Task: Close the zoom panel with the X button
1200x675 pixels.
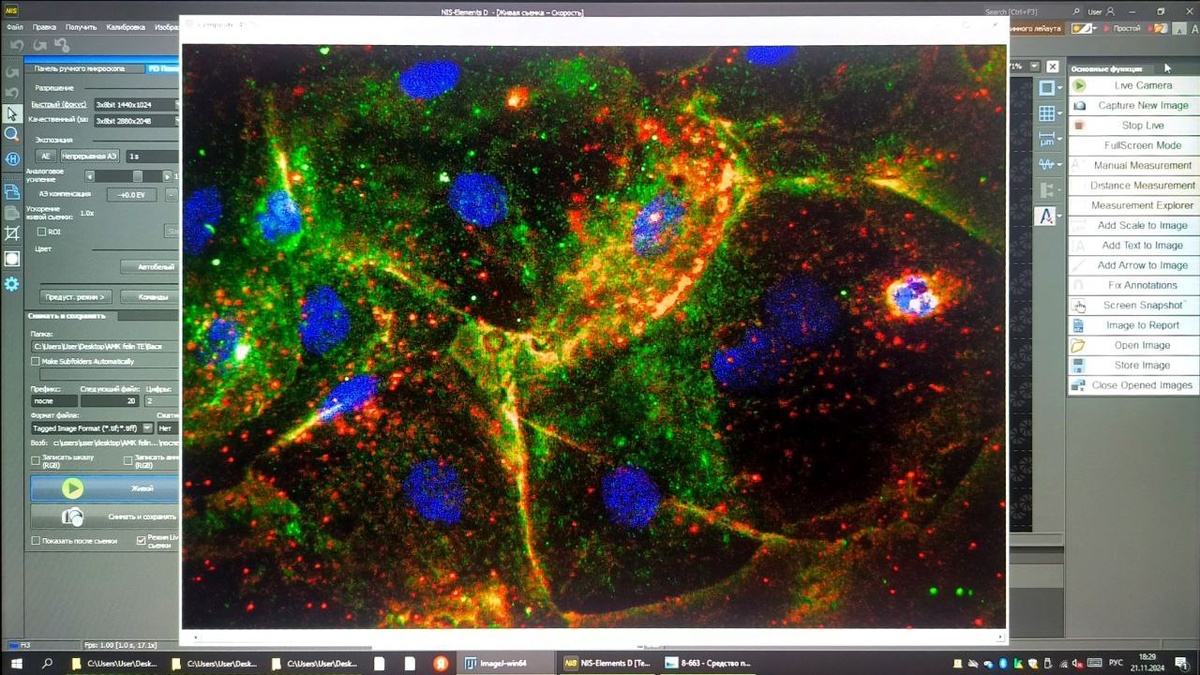Action: 1051,66
